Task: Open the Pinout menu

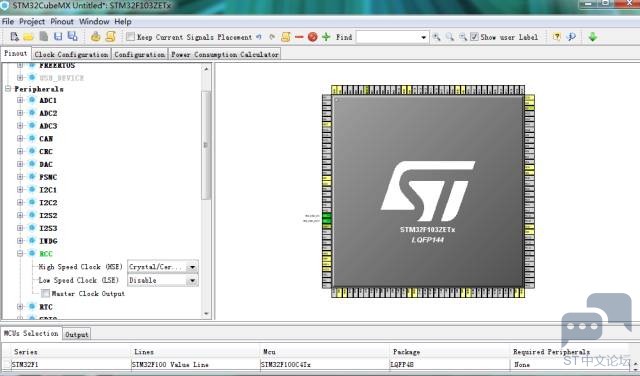Action: [x=62, y=22]
